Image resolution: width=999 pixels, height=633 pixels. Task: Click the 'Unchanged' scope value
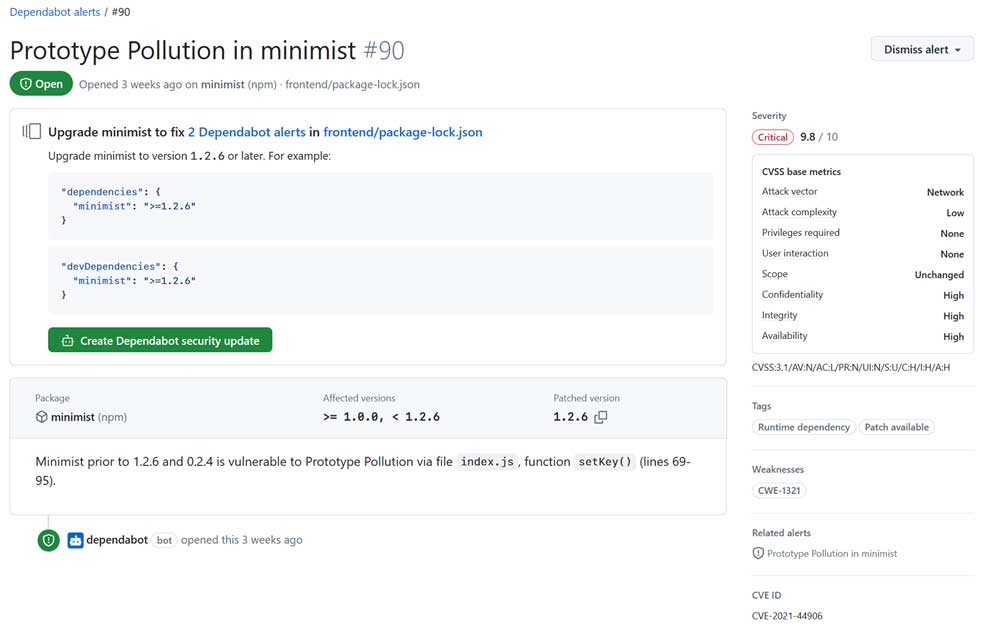point(939,275)
